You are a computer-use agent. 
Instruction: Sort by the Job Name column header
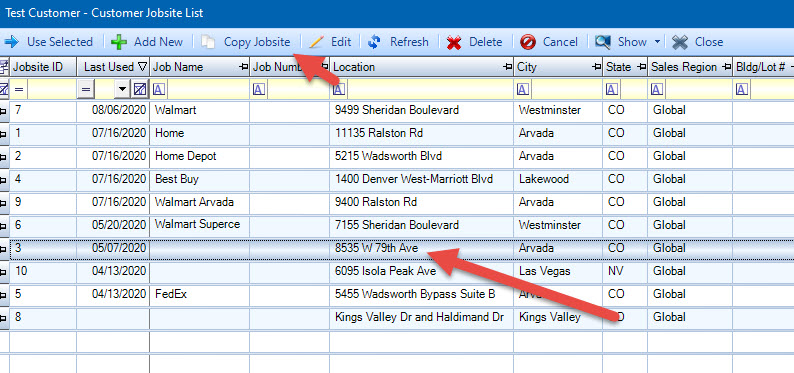[x=200, y=67]
